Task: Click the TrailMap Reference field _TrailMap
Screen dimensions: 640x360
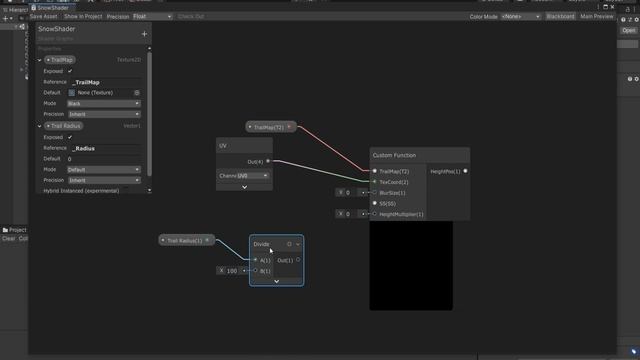Action: pos(105,82)
